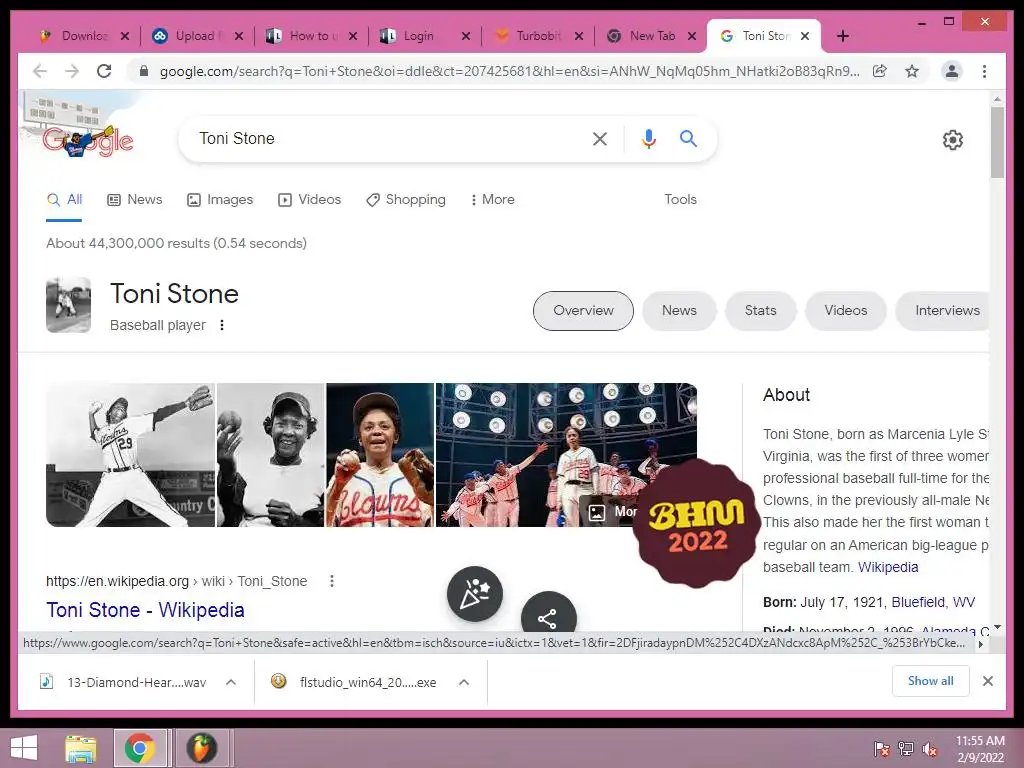This screenshot has width=1024, height=768.
Task: Open Chrome three-dot menu
Action: [984, 71]
